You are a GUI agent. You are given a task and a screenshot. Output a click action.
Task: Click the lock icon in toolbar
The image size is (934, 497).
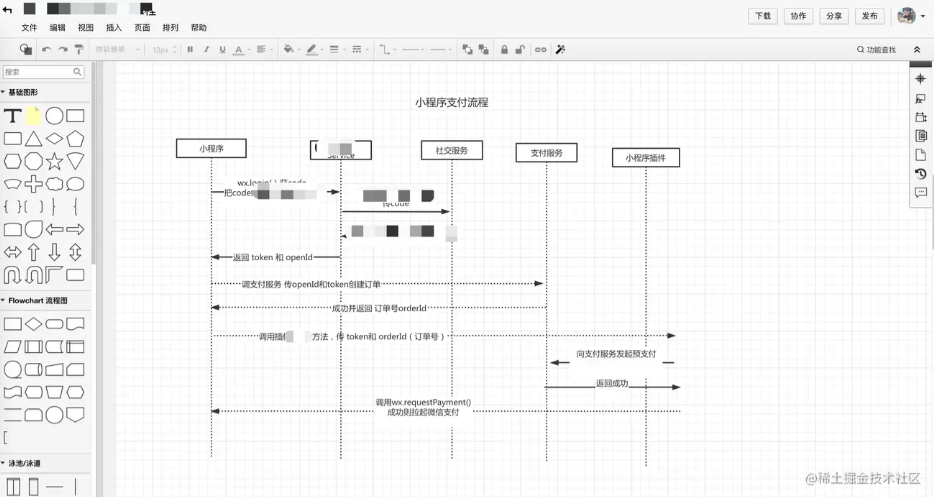tap(504, 49)
